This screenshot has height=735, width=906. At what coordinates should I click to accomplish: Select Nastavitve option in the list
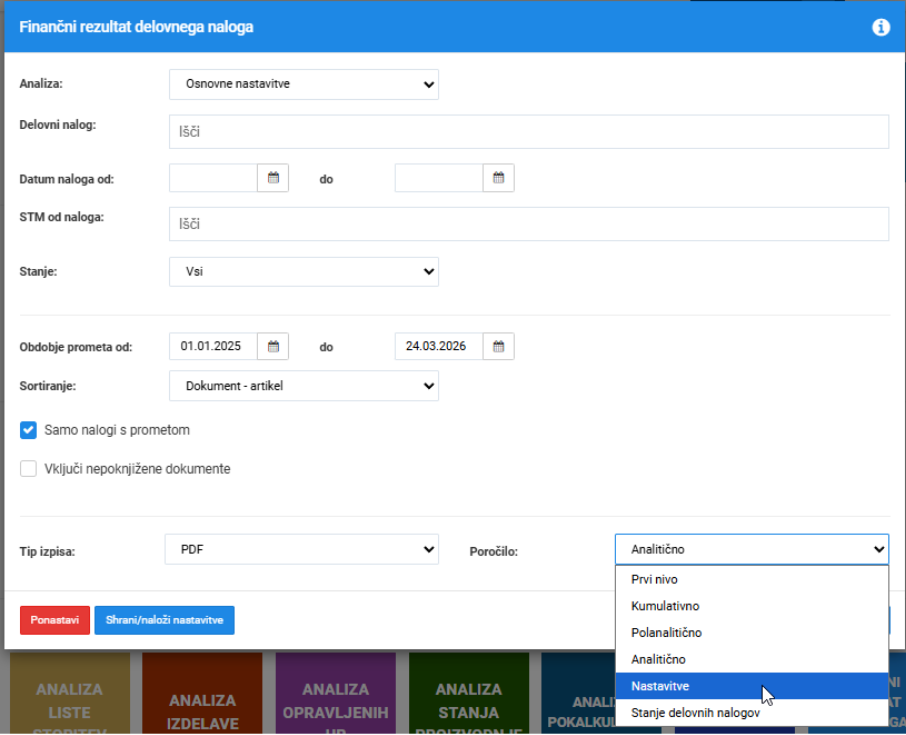pos(752,686)
